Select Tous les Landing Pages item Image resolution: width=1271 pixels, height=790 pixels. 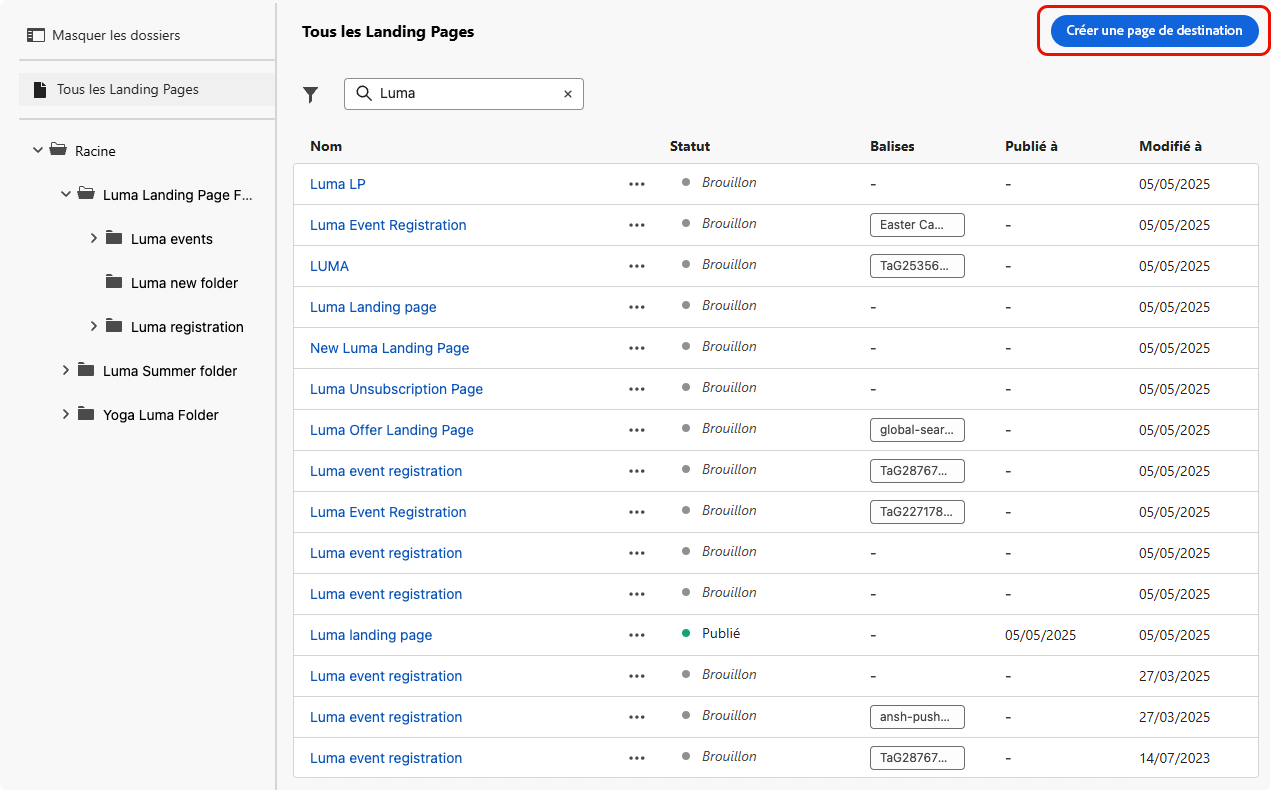(x=127, y=89)
